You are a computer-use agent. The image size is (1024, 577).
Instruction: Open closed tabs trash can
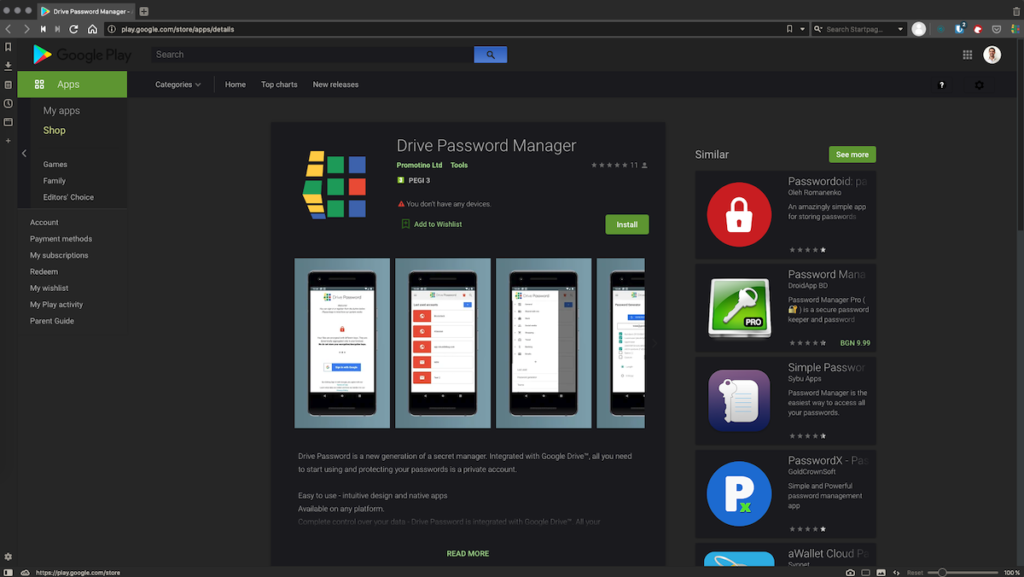click(x=1016, y=11)
